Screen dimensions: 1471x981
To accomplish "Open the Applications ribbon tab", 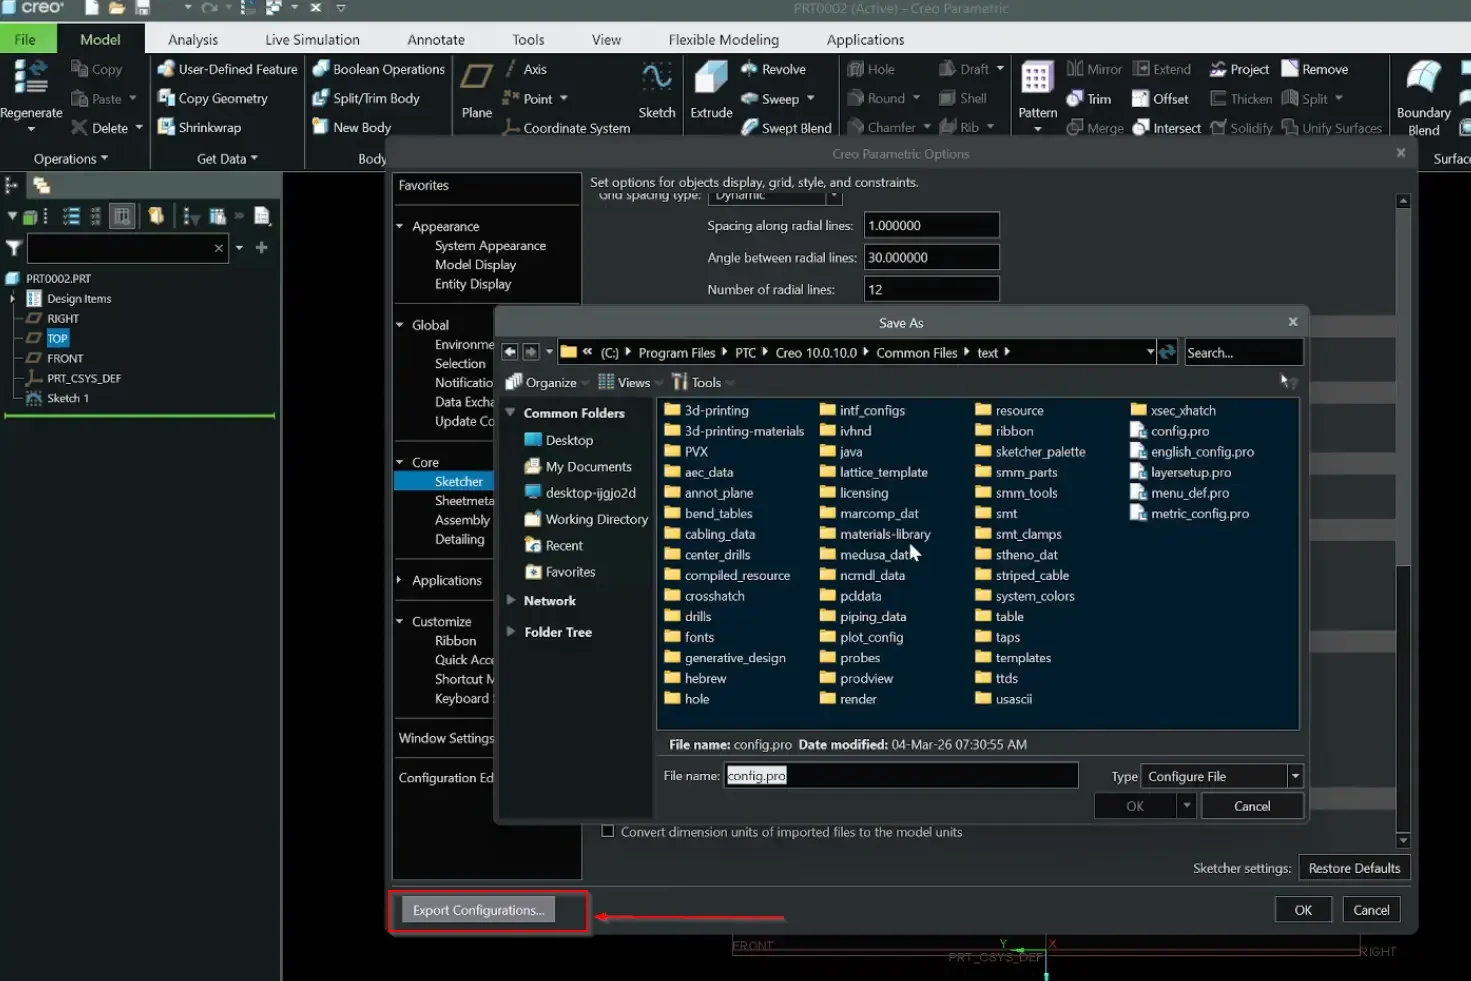I will (865, 39).
